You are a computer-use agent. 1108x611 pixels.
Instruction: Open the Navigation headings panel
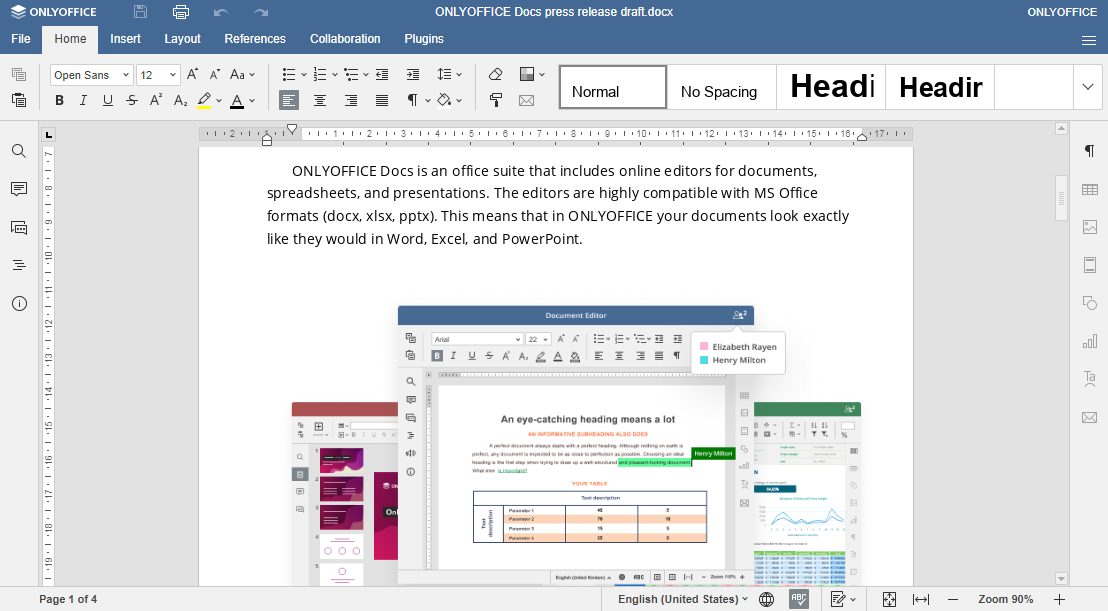point(19,266)
